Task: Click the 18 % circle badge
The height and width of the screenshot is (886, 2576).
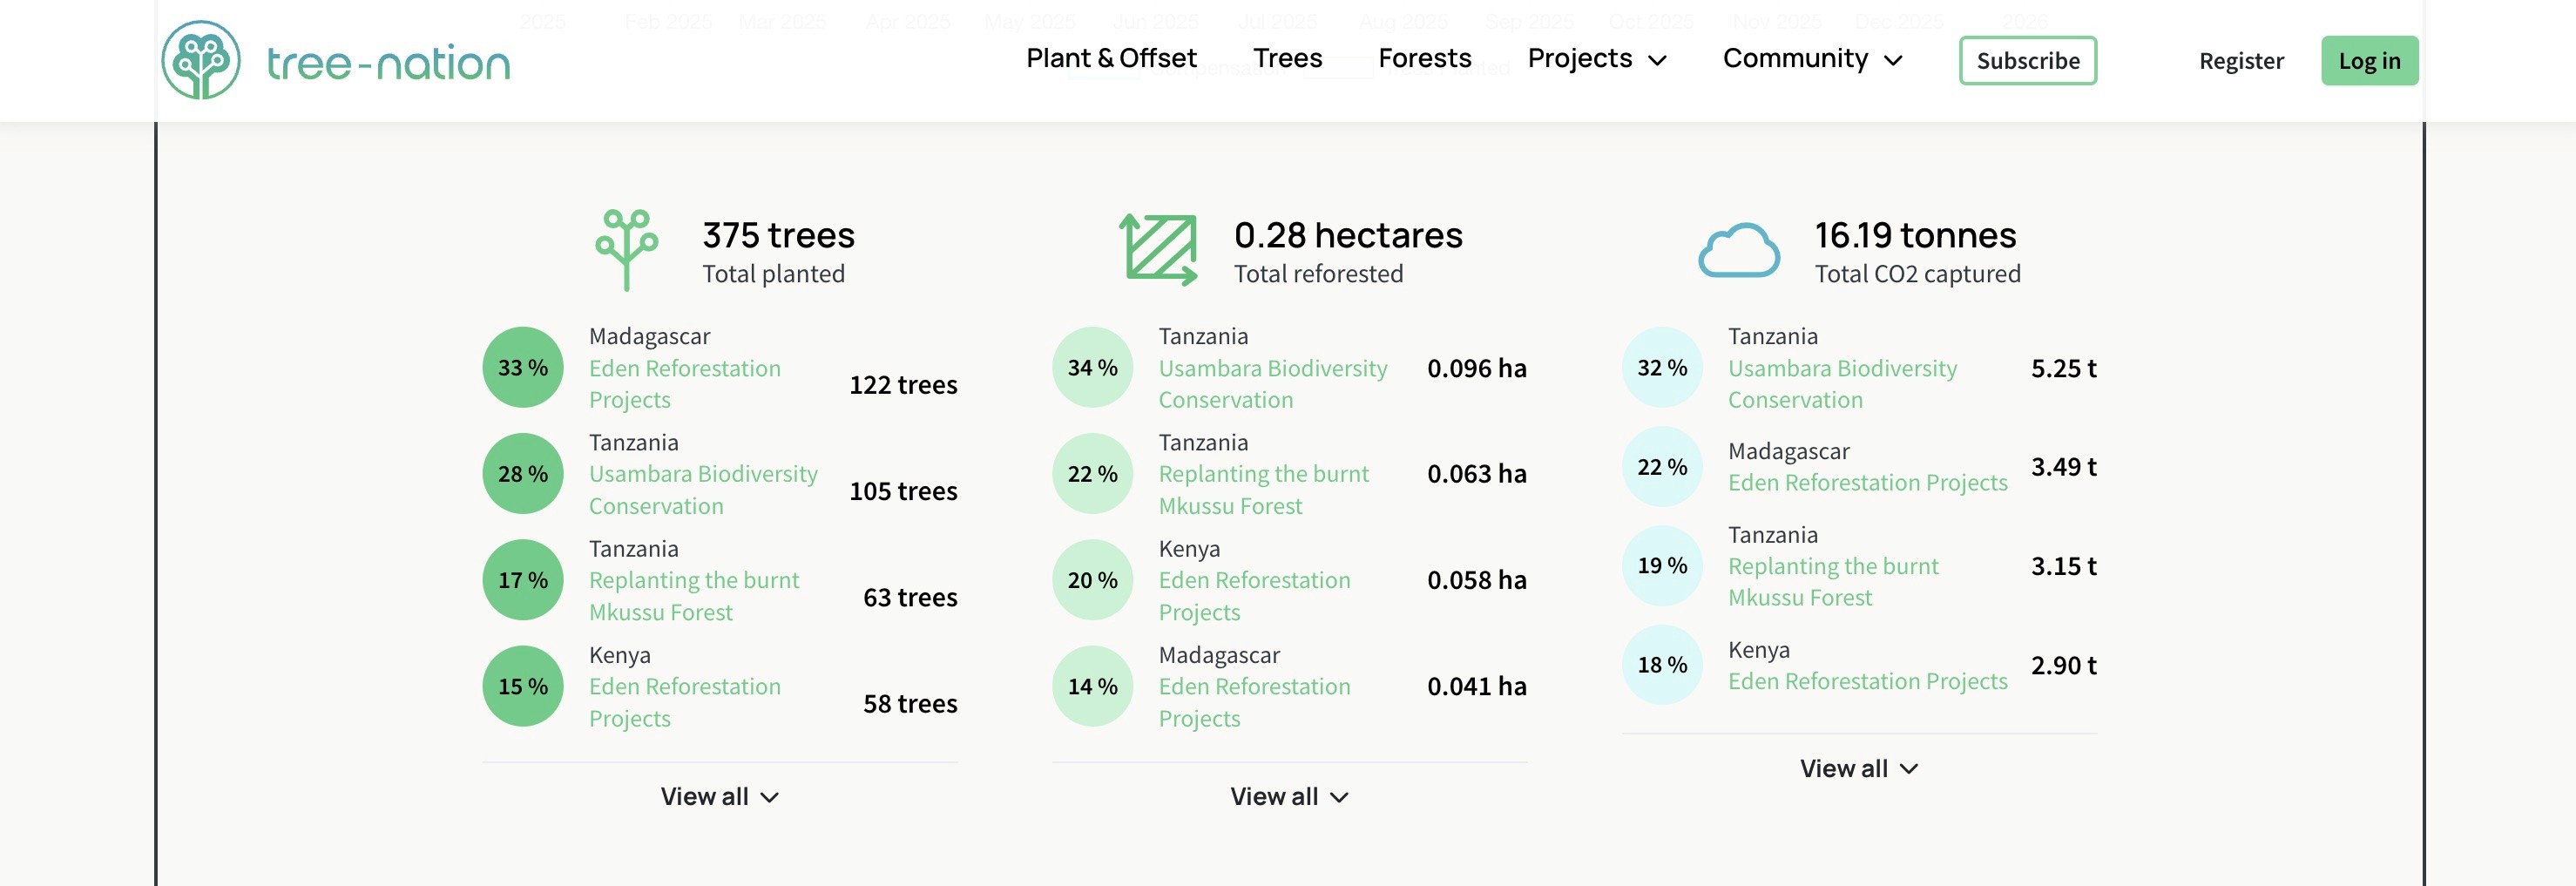Action: click(1662, 665)
